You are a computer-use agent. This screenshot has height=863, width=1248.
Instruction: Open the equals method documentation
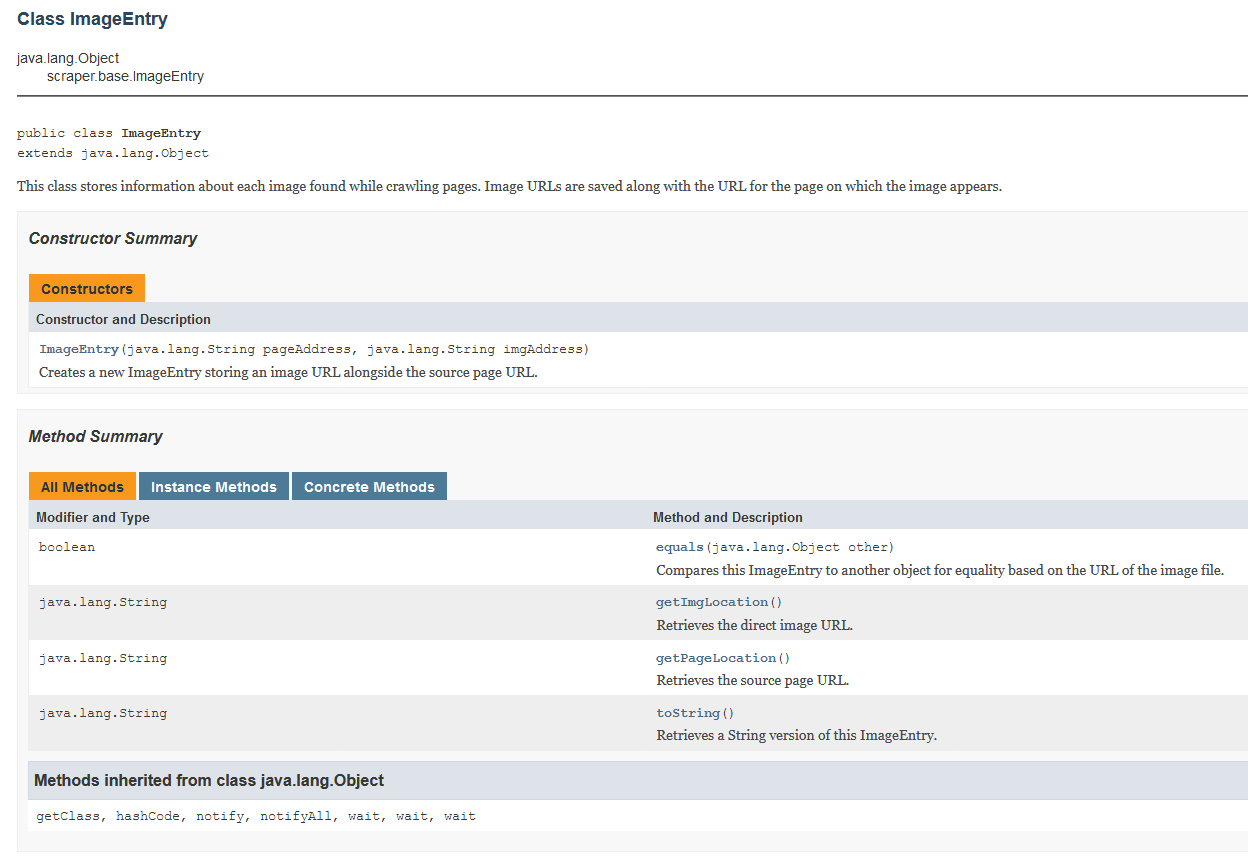(679, 546)
